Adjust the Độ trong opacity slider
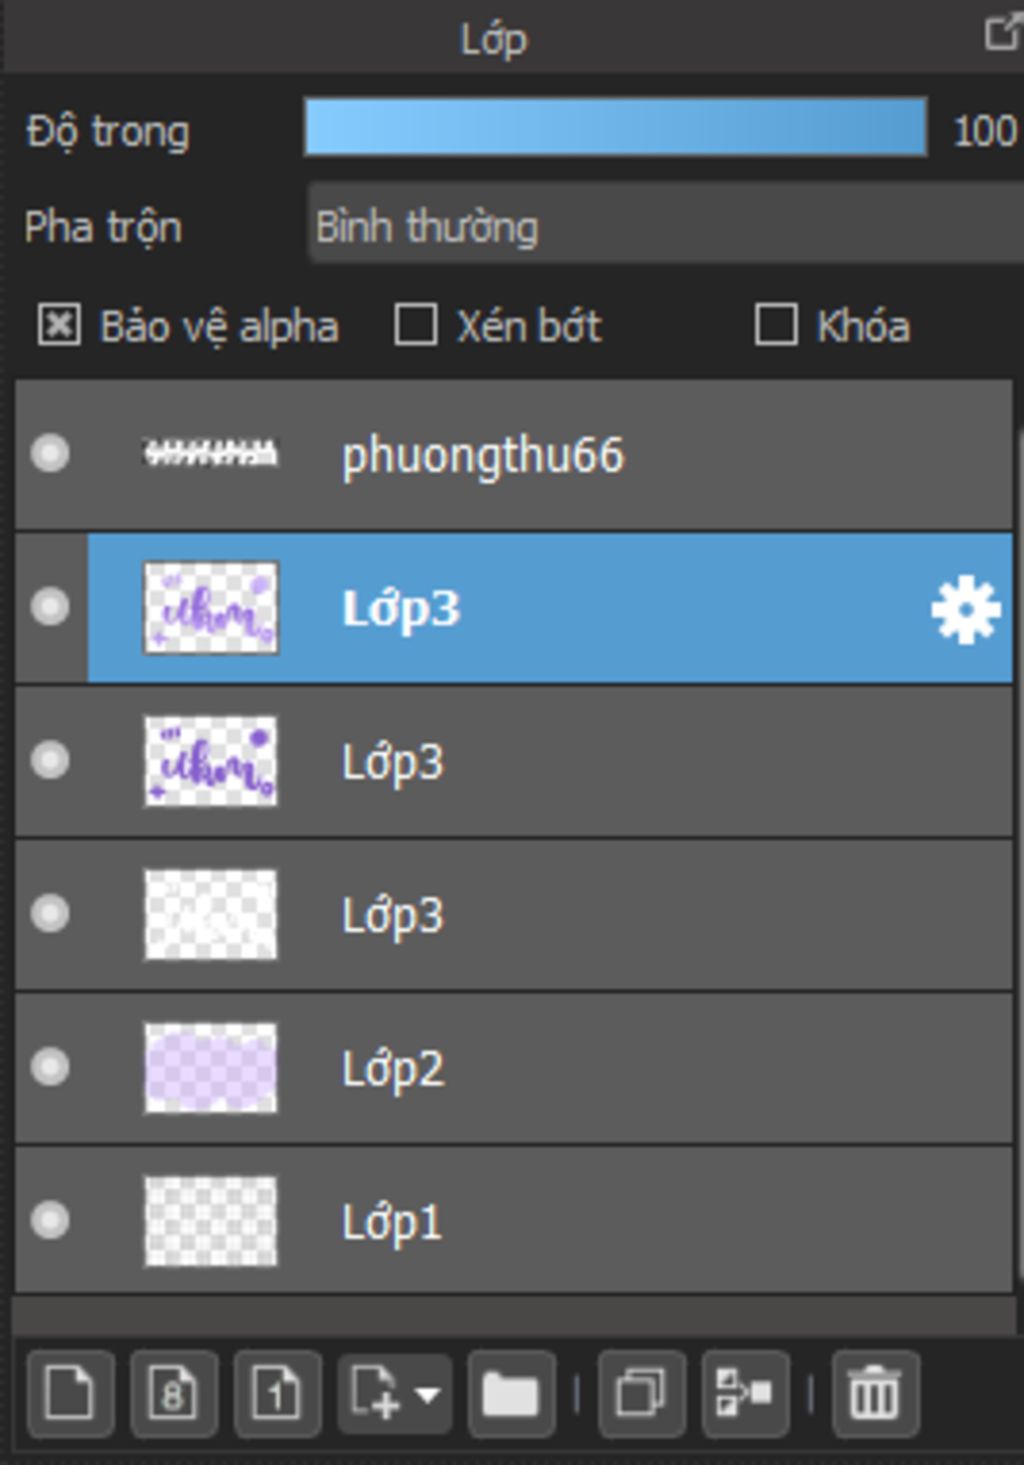This screenshot has height=1465, width=1024. tap(615, 127)
